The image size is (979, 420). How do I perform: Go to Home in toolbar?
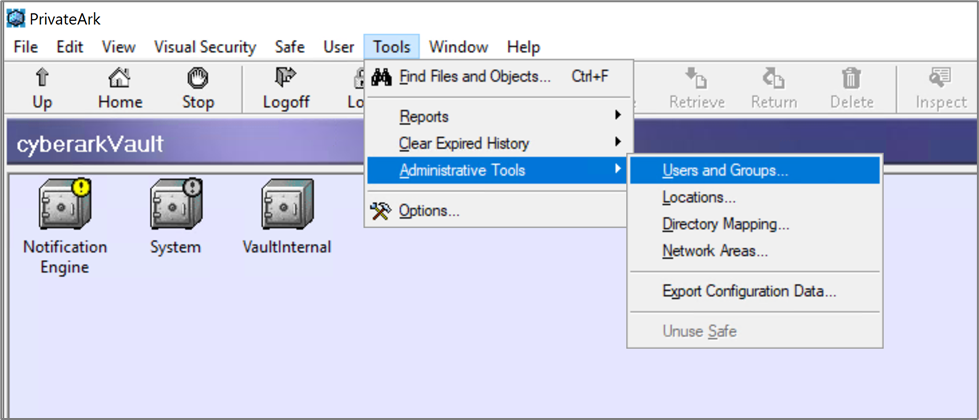(119, 79)
